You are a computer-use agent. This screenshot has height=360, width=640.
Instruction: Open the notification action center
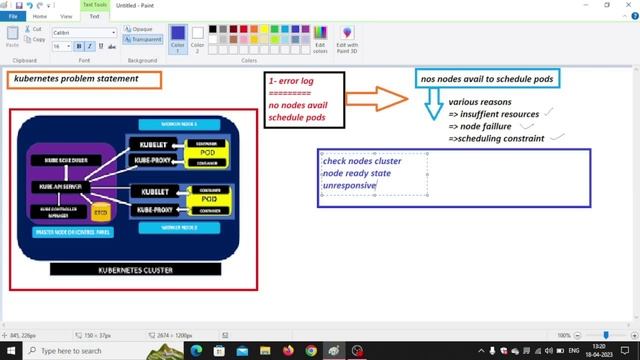click(625, 351)
